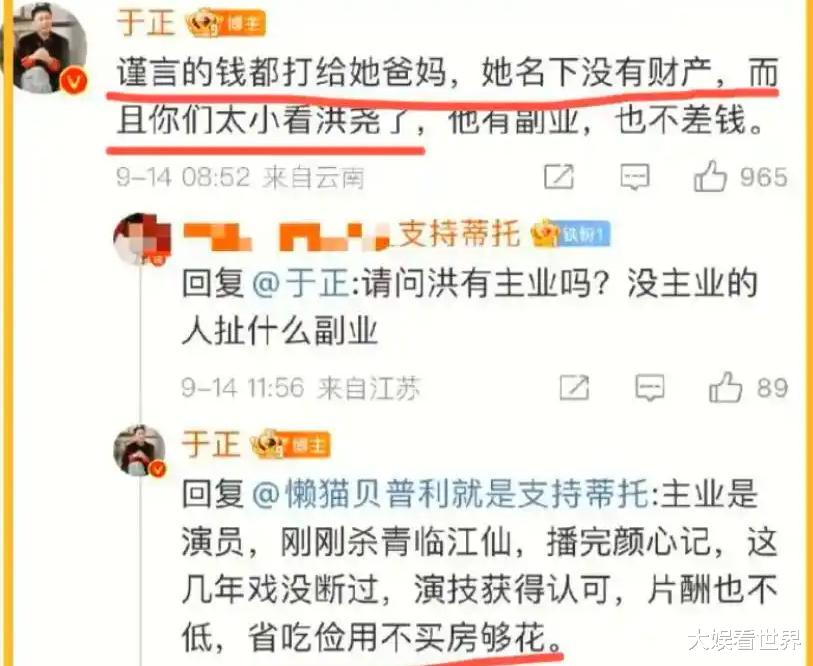Image resolution: width=813 pixels, height=666 pixels.
Task: Tap the crown badge in bottom 于正 reply
Action: [x=267, y=445]
